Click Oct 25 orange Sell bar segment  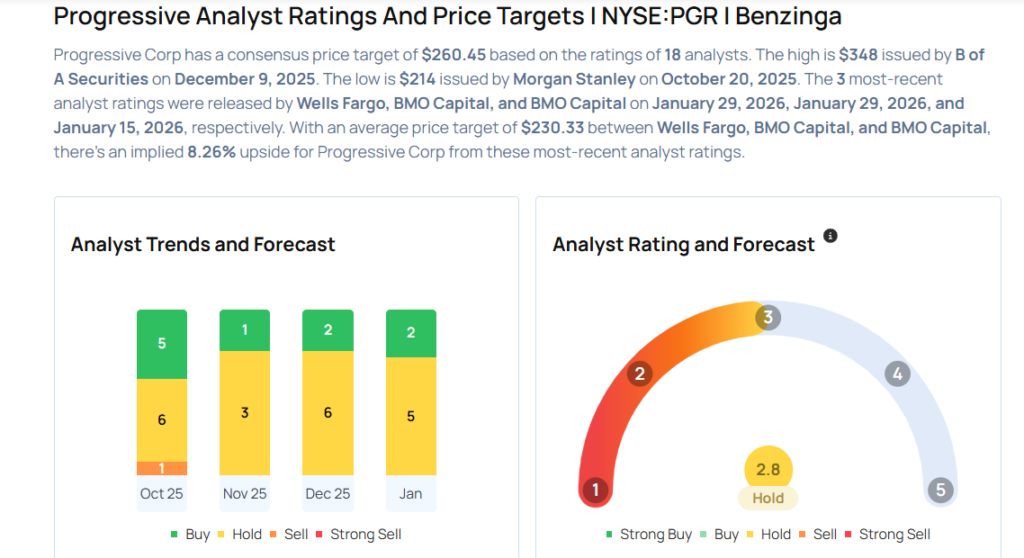(x=162, y=468)
